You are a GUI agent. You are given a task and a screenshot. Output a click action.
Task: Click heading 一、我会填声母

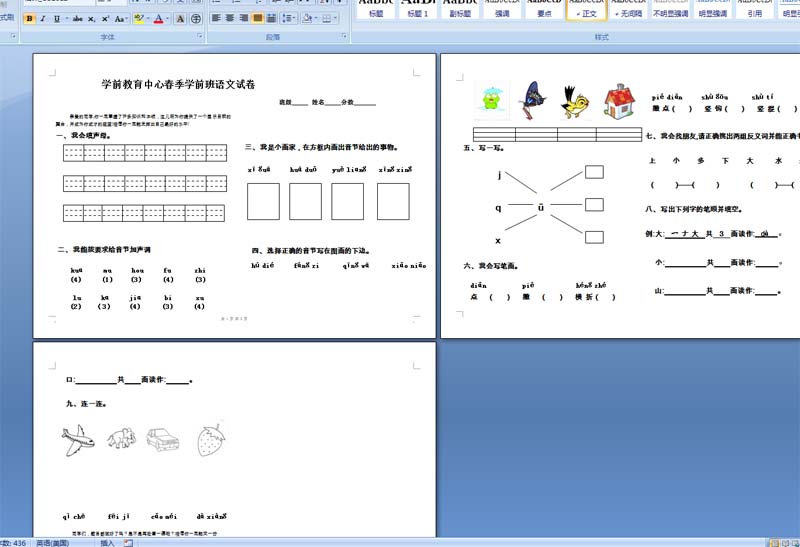pos(84,135)
